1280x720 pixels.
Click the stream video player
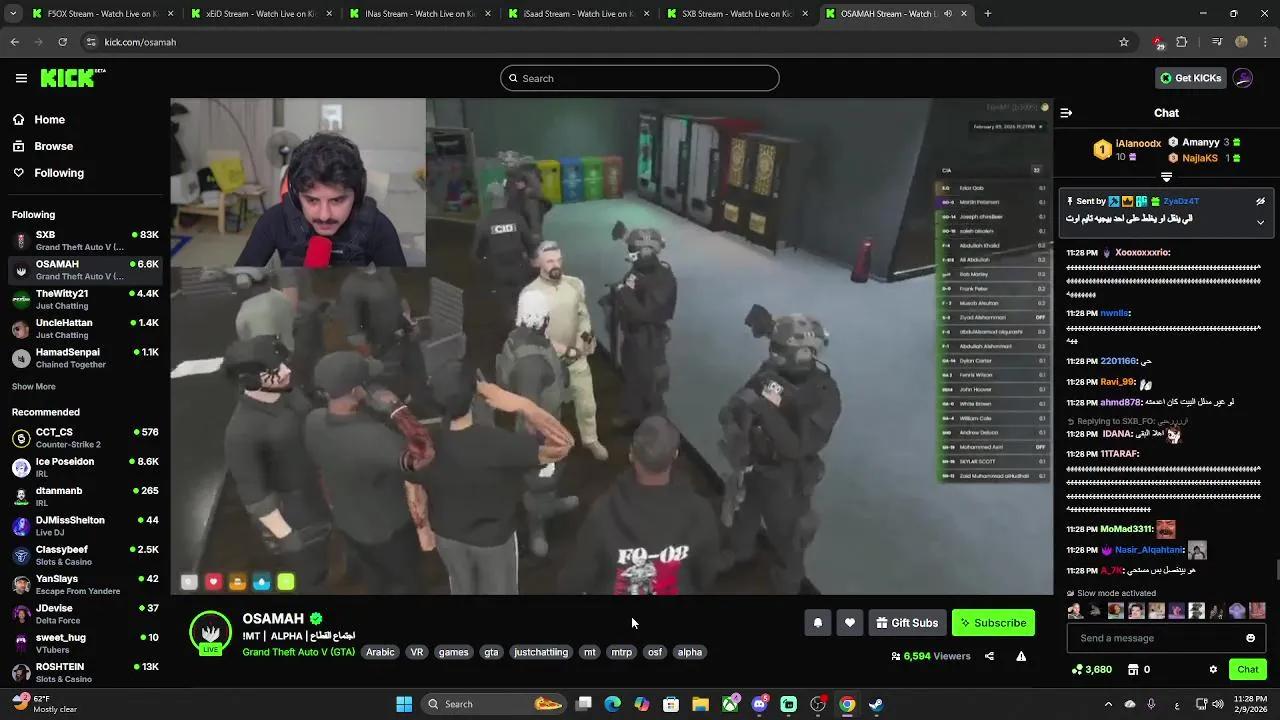point(611,346)
